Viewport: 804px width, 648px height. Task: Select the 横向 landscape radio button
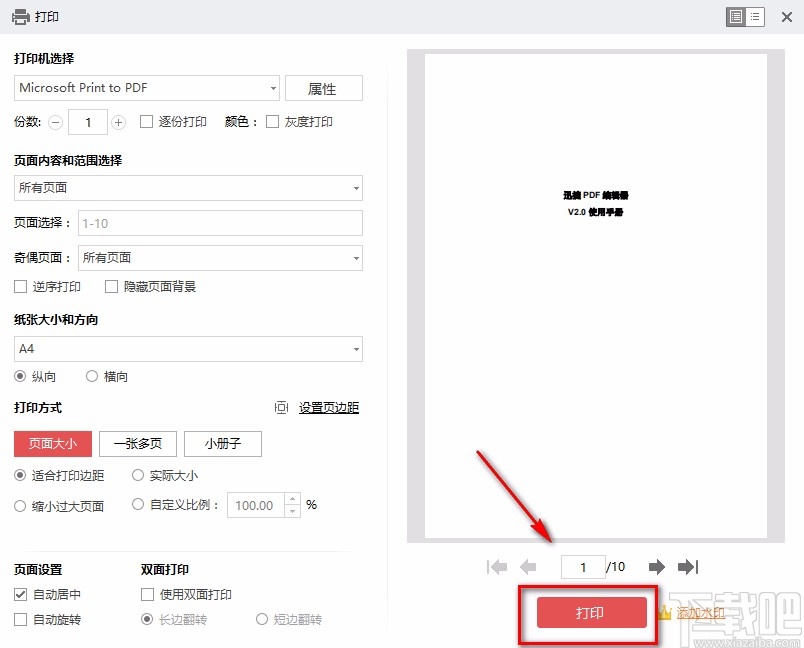coord(92,377)
